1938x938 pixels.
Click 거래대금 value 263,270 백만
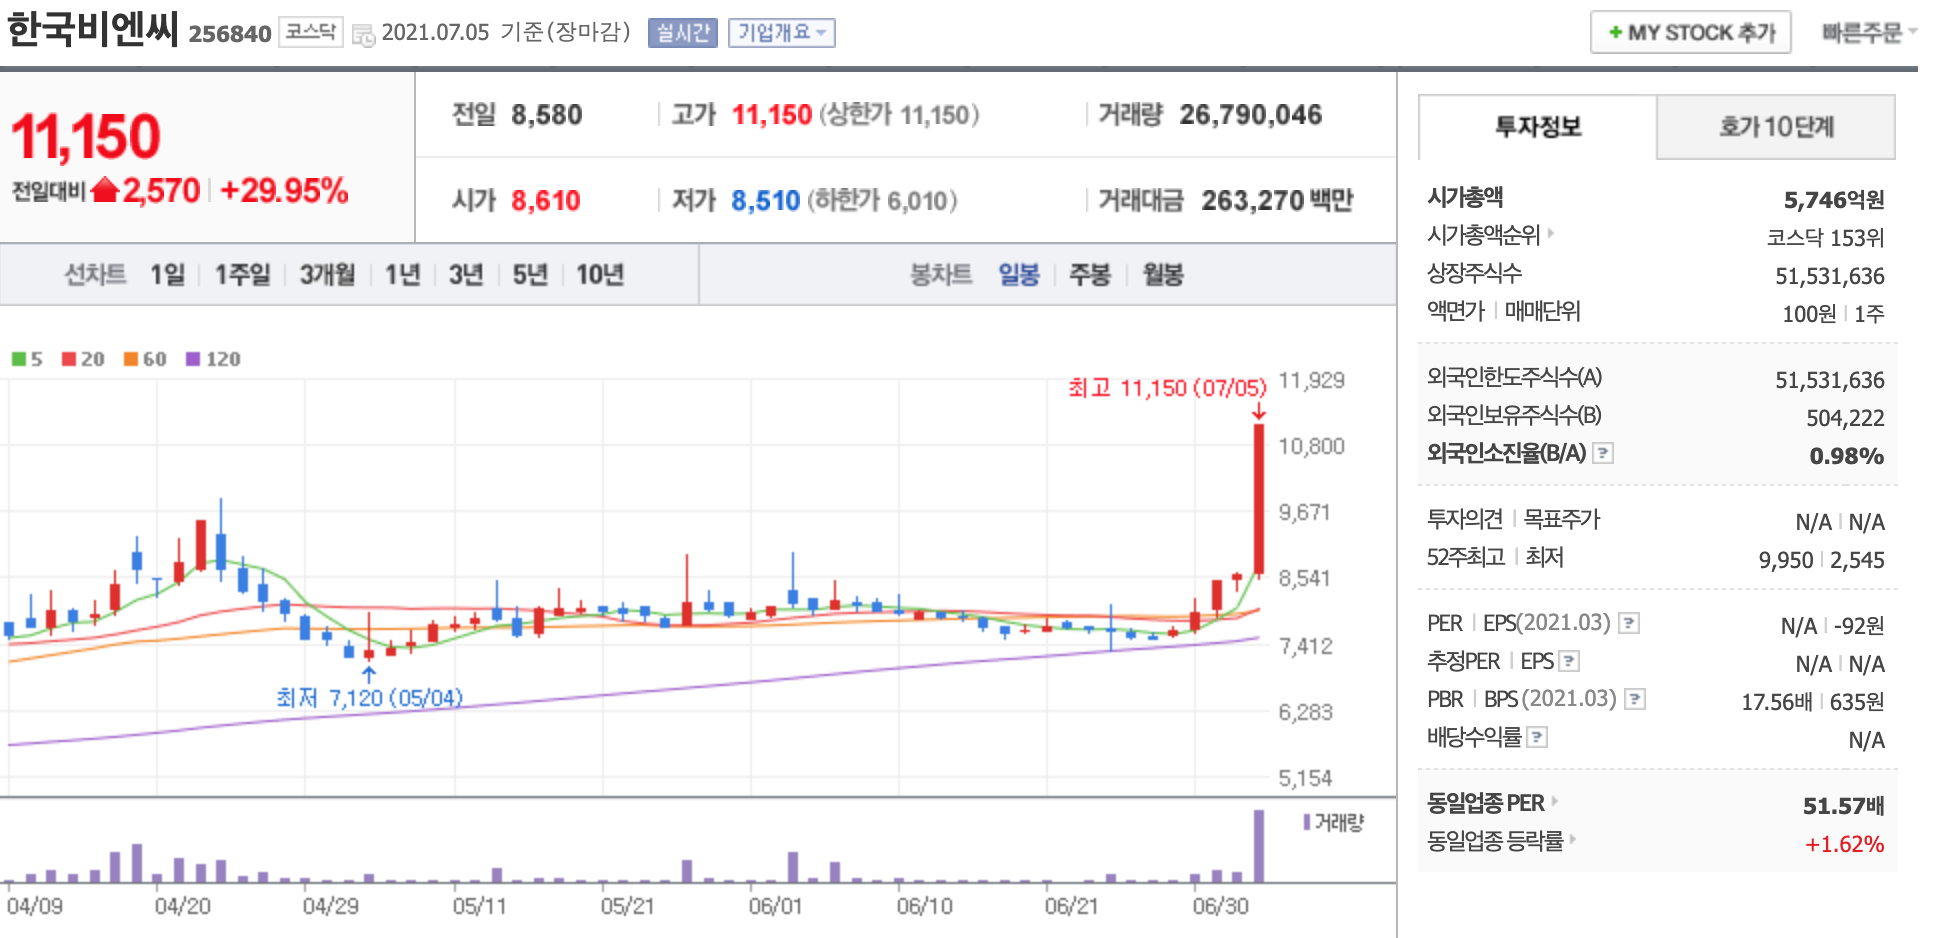tap(1277, 201)
